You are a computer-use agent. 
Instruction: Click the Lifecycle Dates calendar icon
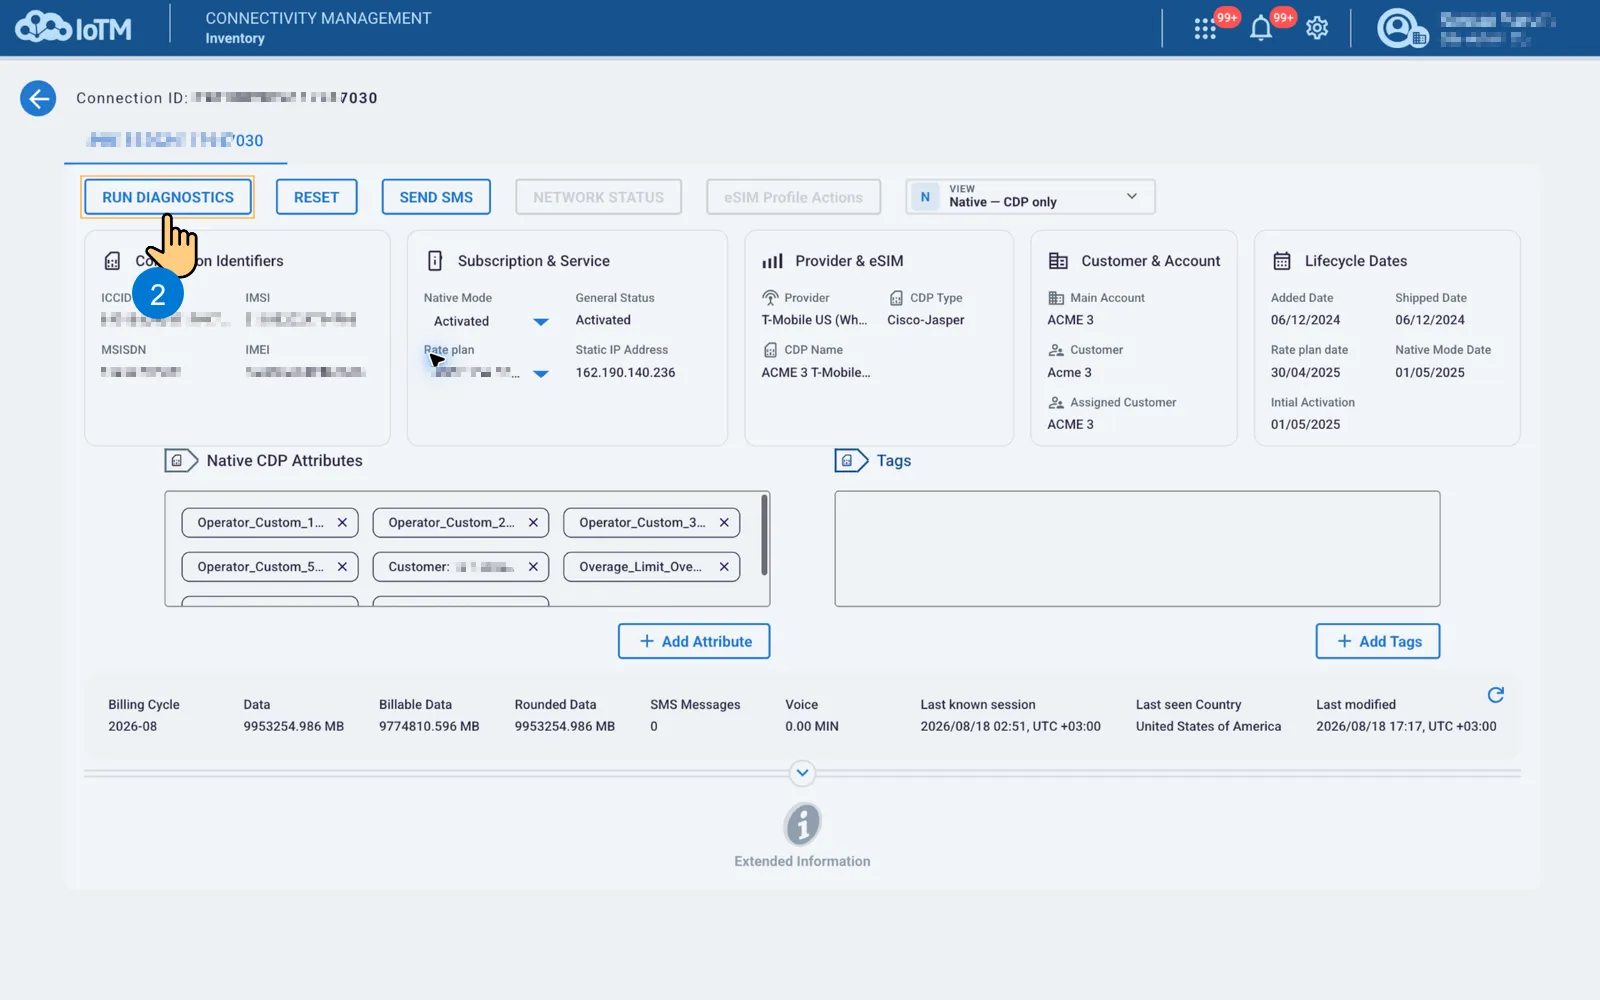pos(1281,261)
